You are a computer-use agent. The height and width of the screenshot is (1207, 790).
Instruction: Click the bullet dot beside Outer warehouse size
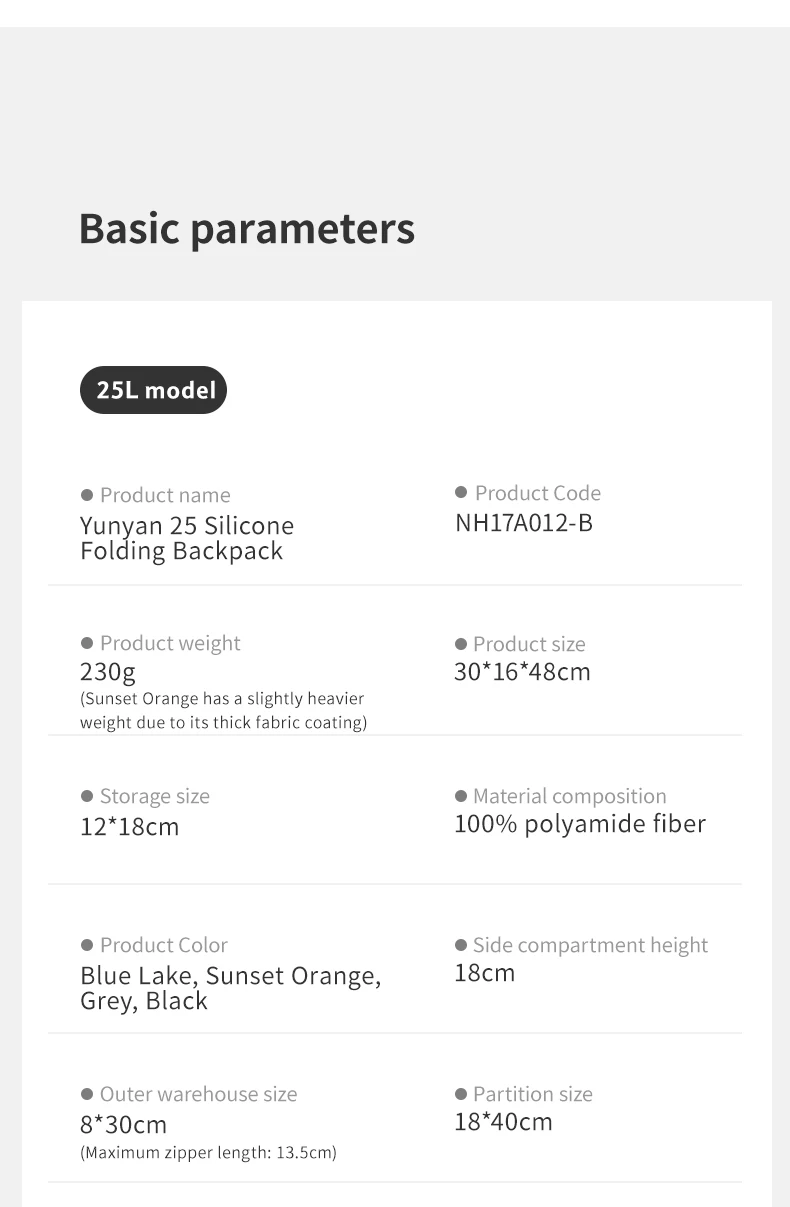coord(87,1094)
